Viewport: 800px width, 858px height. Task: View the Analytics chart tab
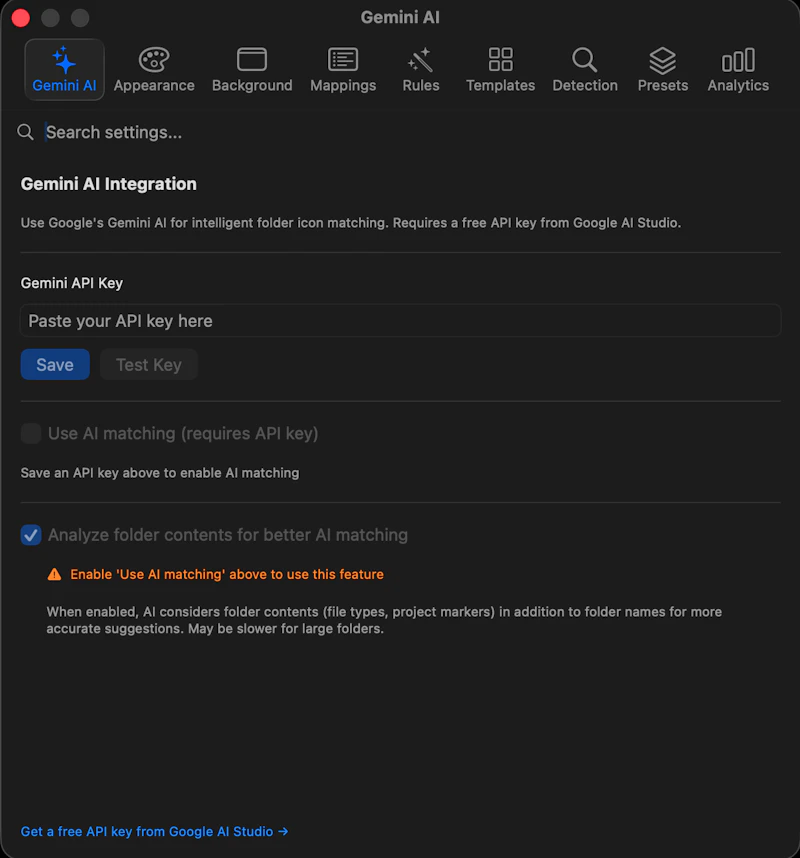click(x=738, y=69)
